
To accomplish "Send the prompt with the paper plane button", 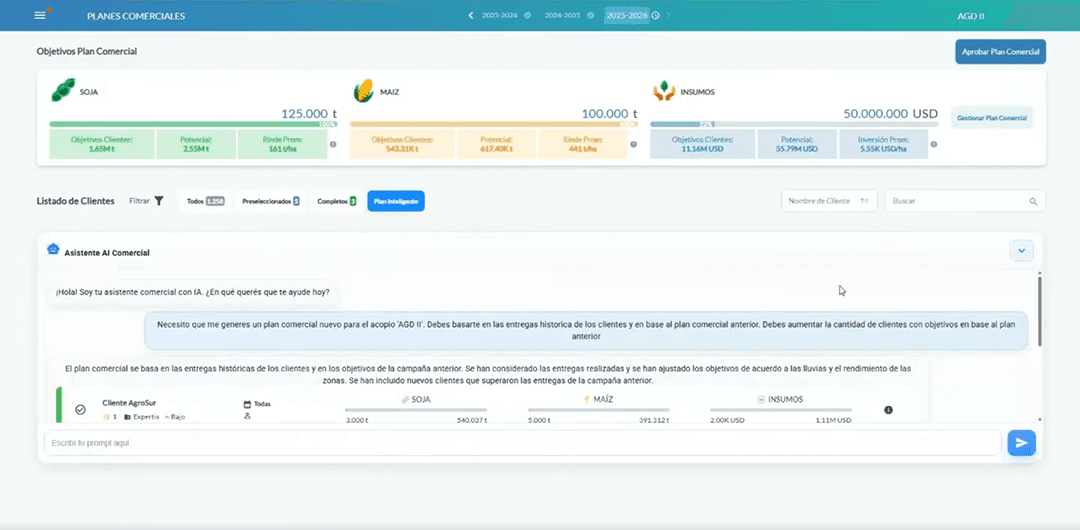I will (1021, 442).
